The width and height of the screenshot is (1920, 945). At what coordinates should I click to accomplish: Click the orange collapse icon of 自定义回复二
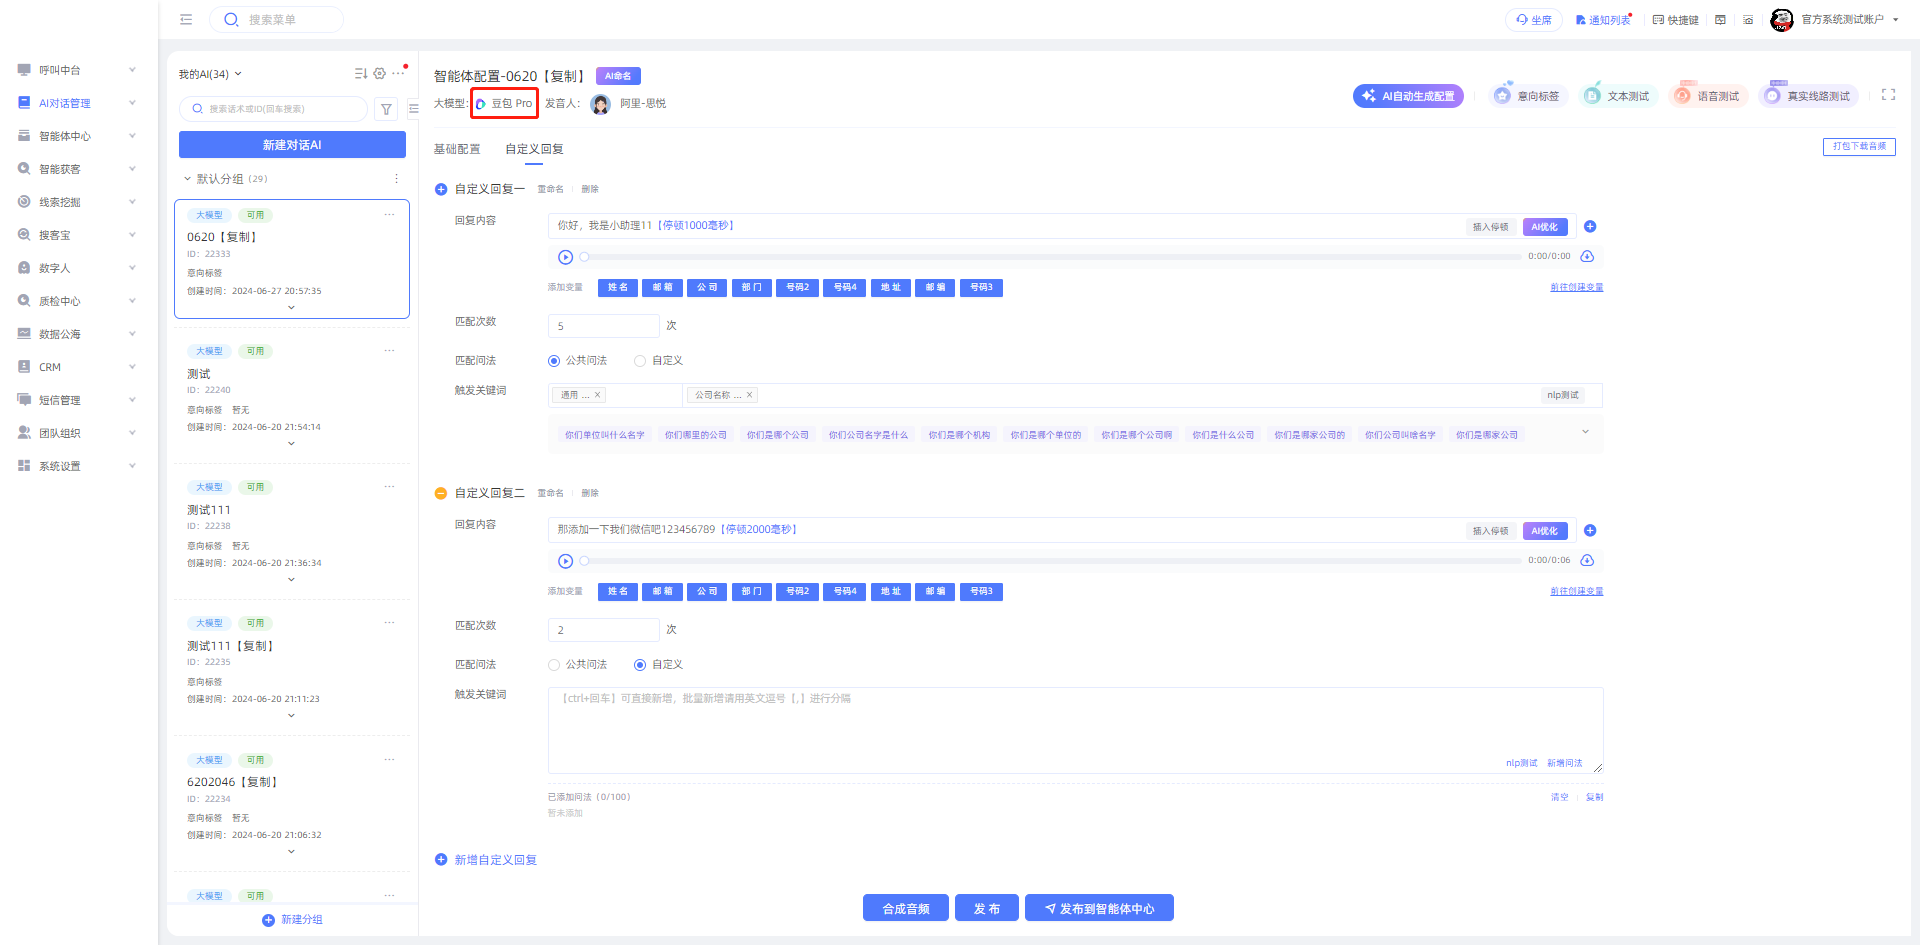point(441,493)
